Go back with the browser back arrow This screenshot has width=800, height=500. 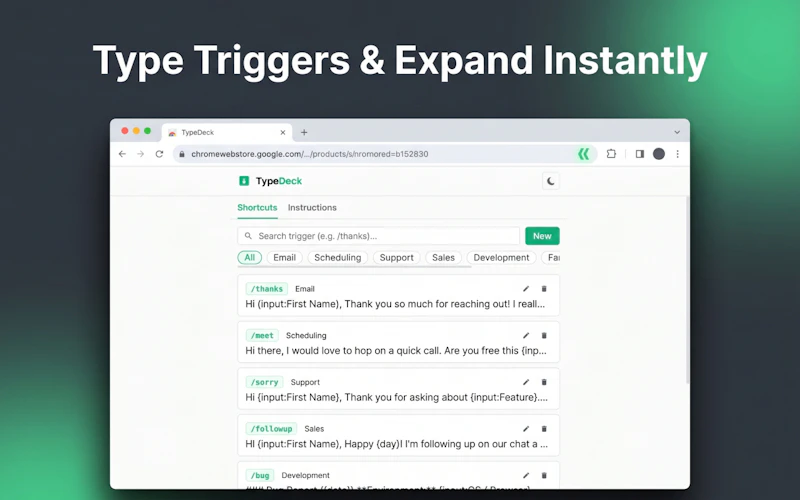(122, 154)
